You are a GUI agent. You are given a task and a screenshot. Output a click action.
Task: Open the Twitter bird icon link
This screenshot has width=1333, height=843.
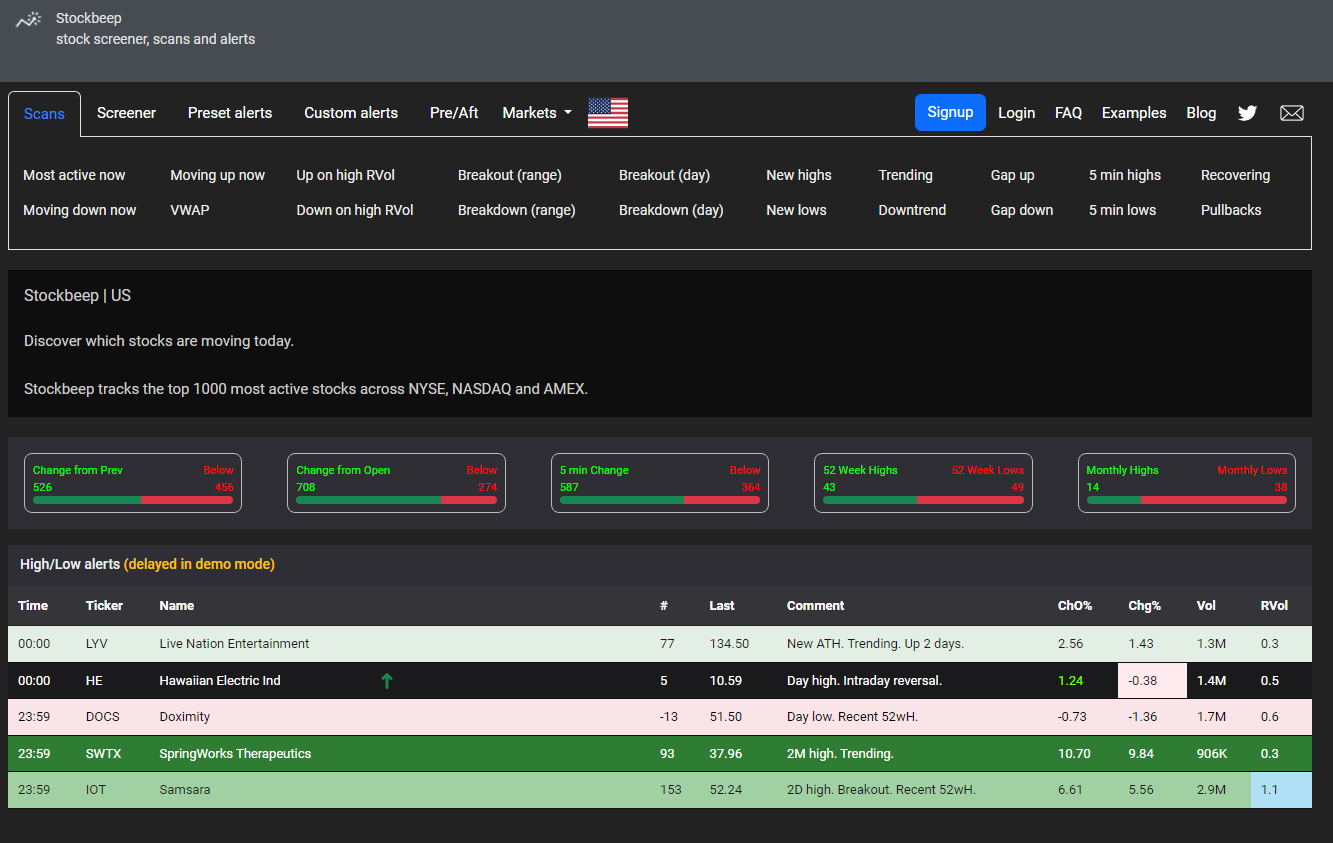click(x=1247, y=113)
